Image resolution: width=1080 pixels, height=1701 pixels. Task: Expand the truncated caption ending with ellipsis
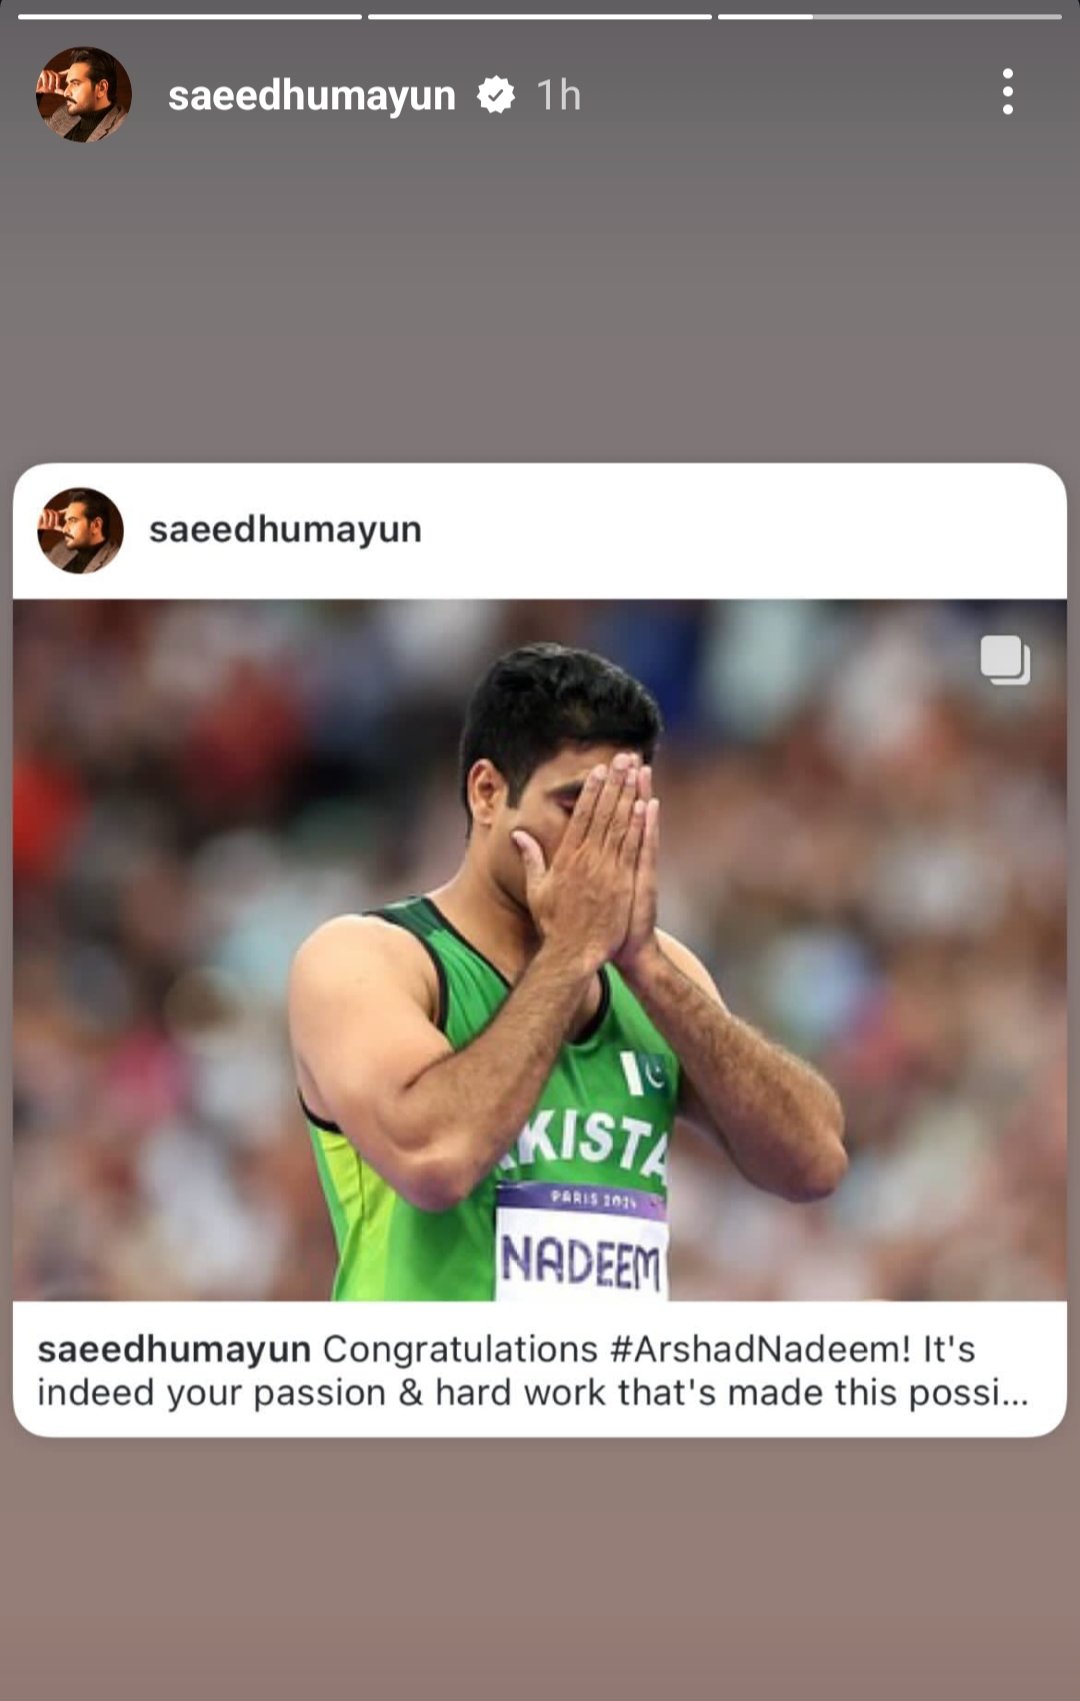[x=1015, y=1393]
